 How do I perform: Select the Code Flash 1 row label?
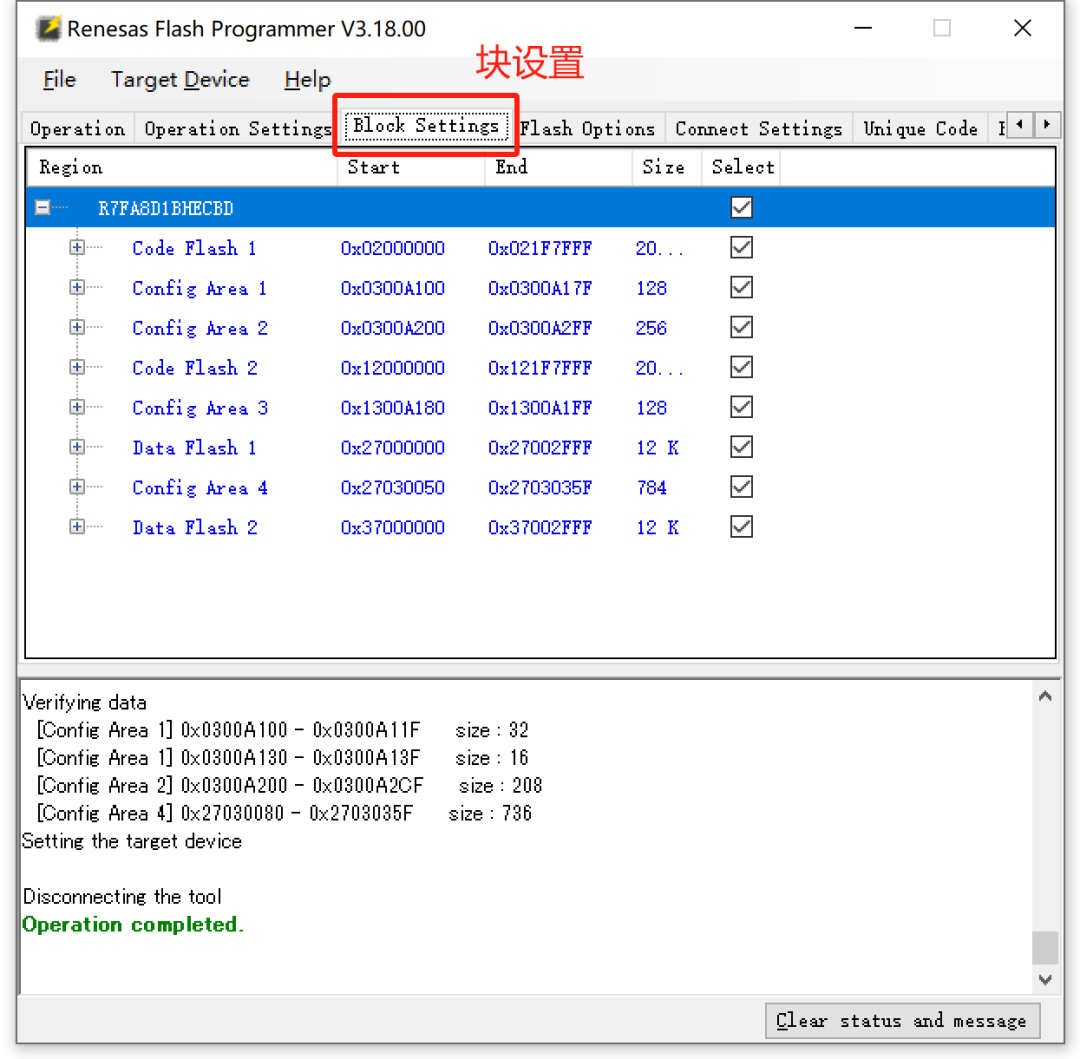pos(194,248)
